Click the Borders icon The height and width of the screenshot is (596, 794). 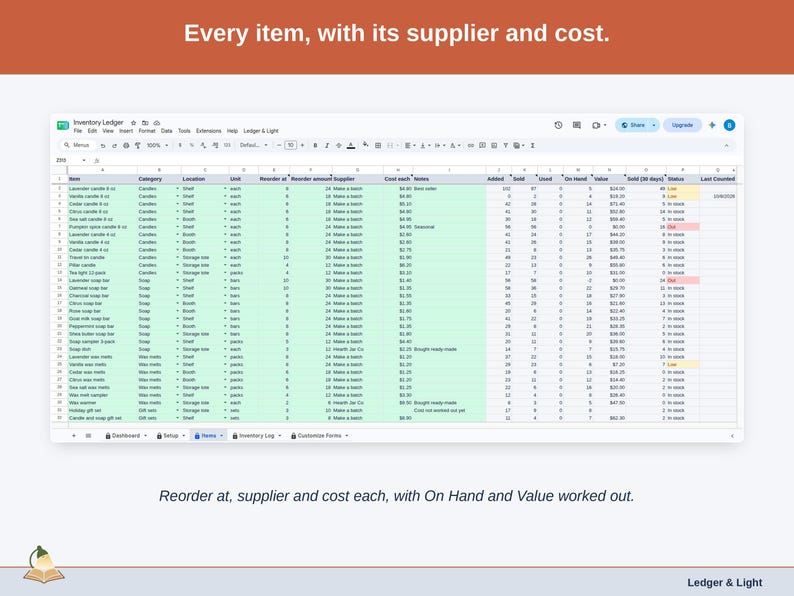(378, 145)
